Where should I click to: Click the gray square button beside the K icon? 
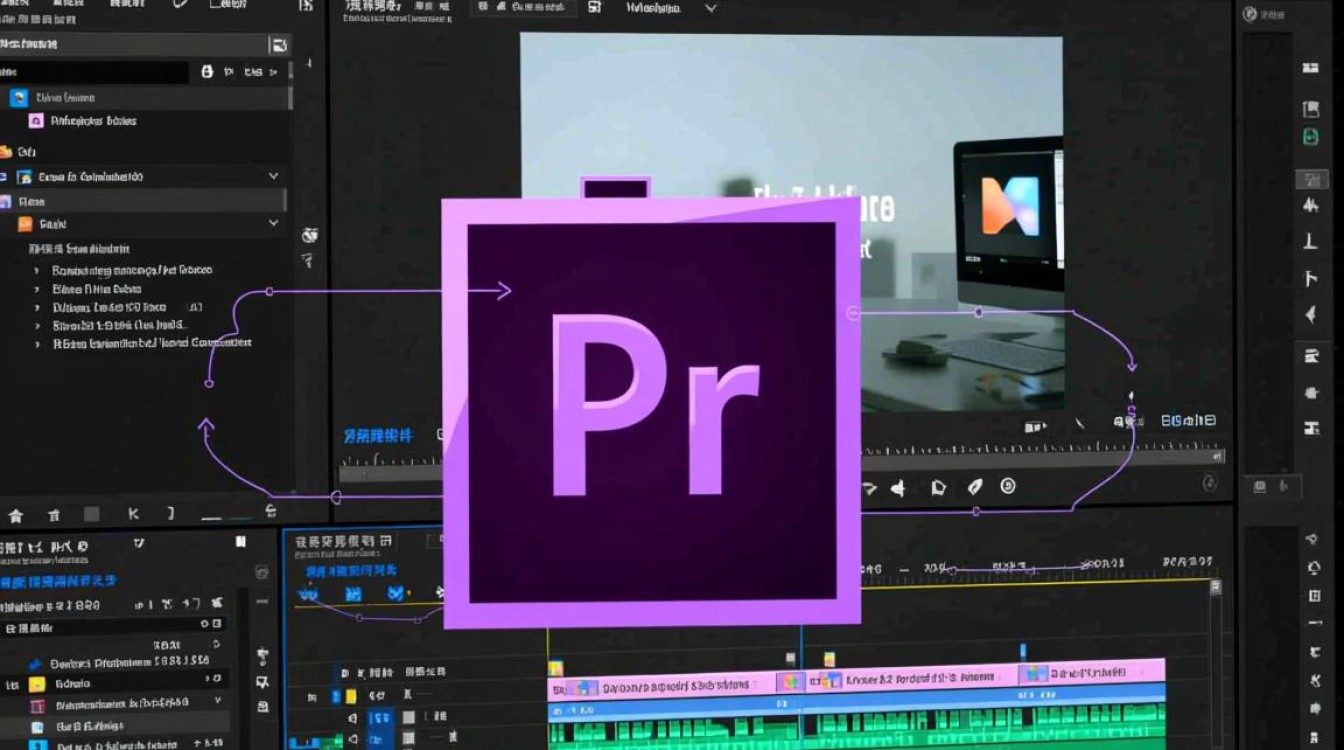(92, 515)
